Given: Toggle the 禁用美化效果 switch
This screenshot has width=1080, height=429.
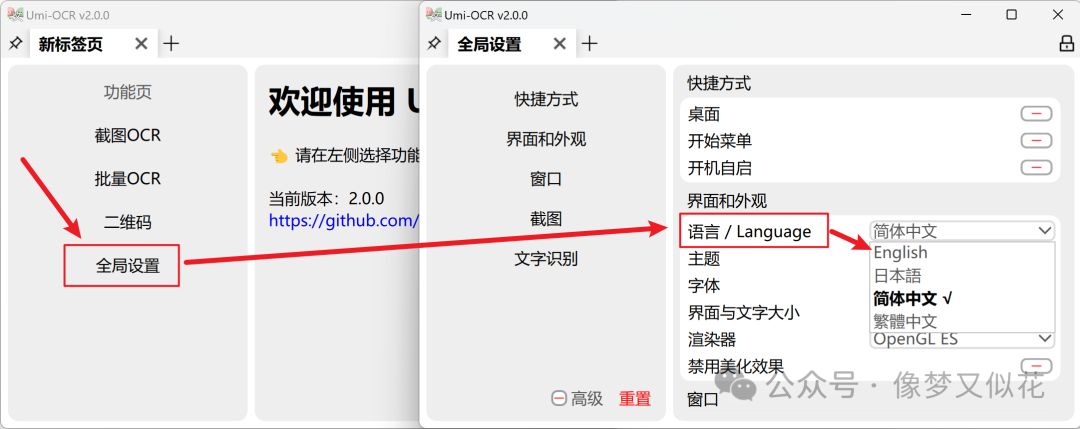Looking at the screenshot, I should coord(1036,366).
